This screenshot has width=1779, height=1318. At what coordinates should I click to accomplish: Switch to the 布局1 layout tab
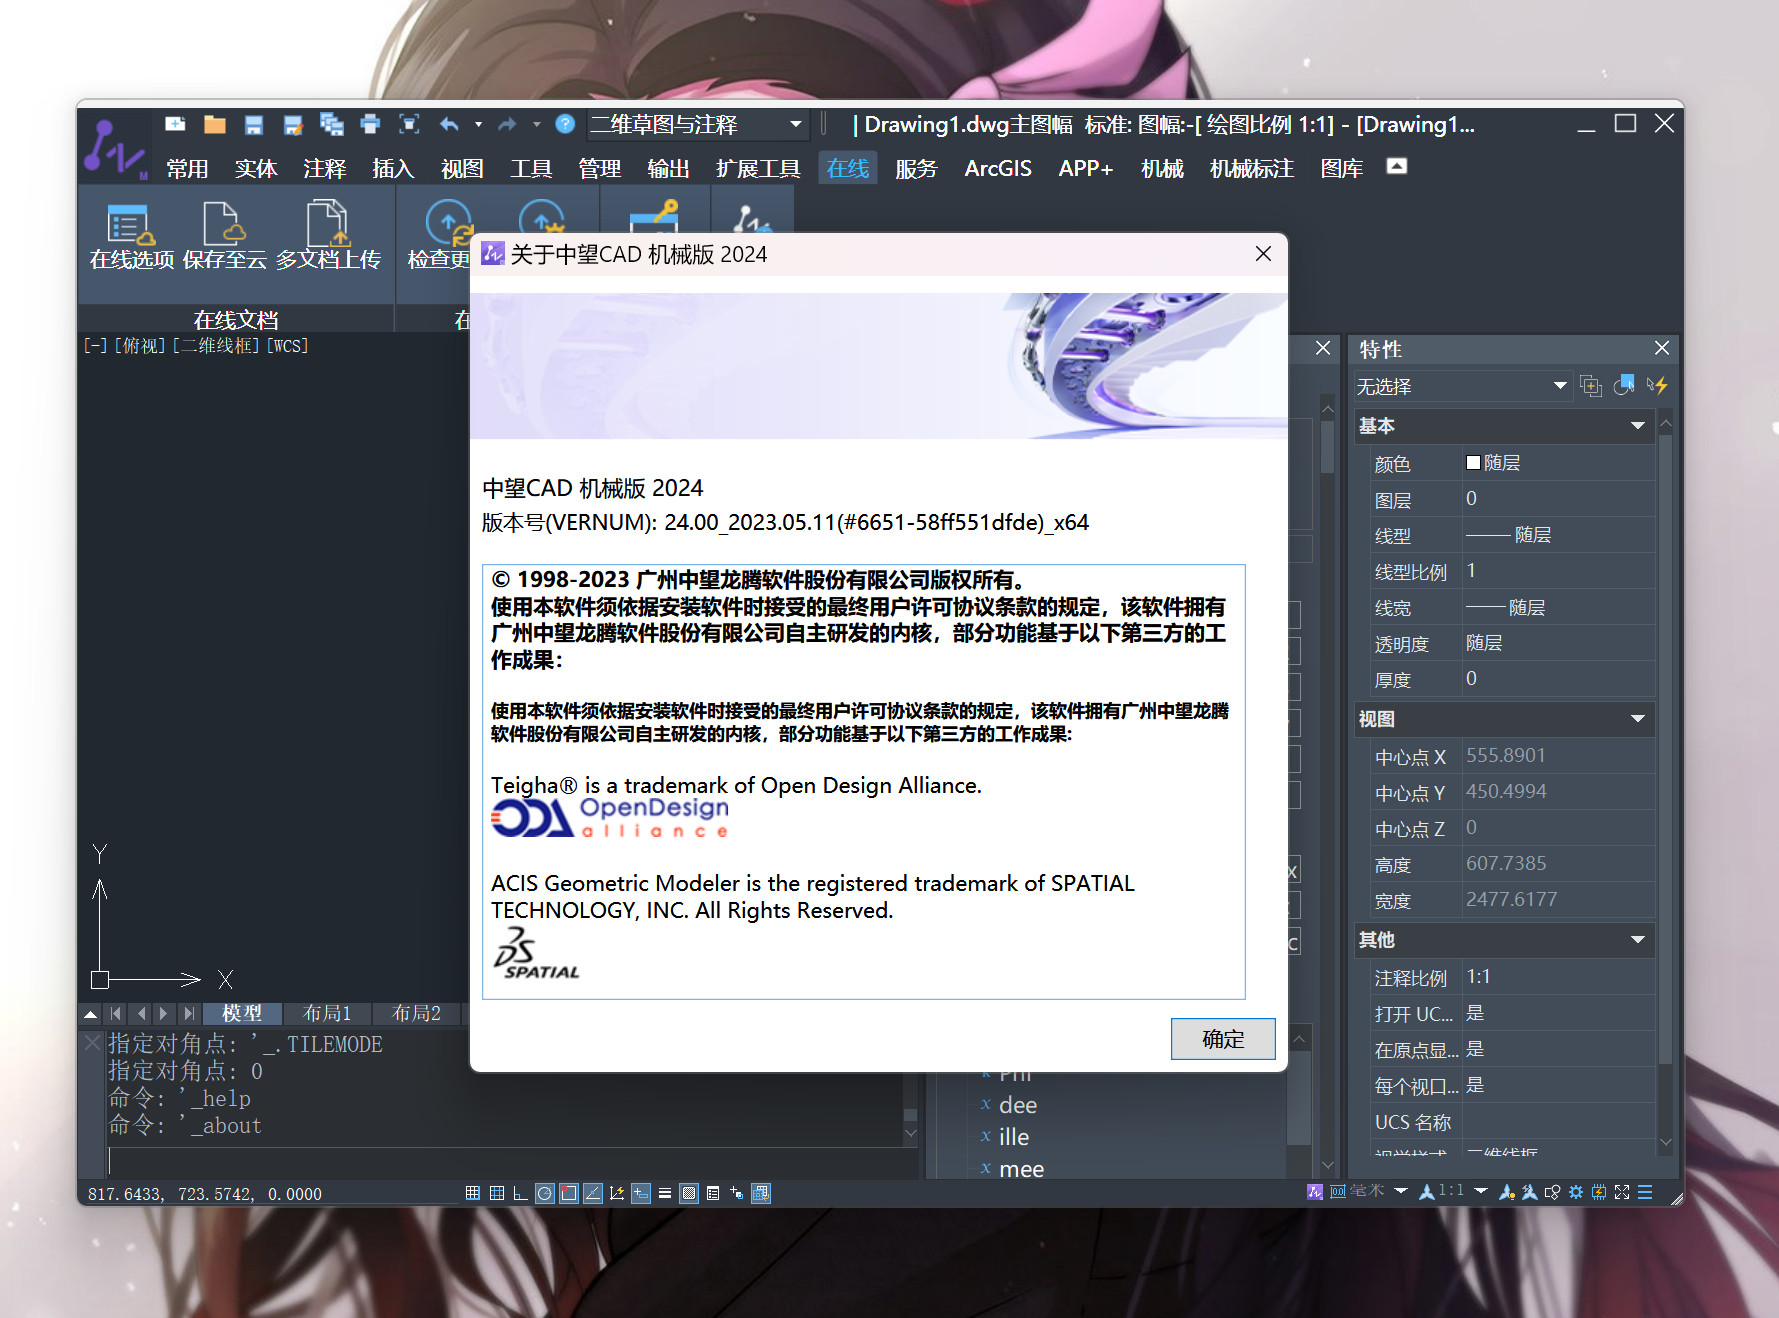(327, 1013)
